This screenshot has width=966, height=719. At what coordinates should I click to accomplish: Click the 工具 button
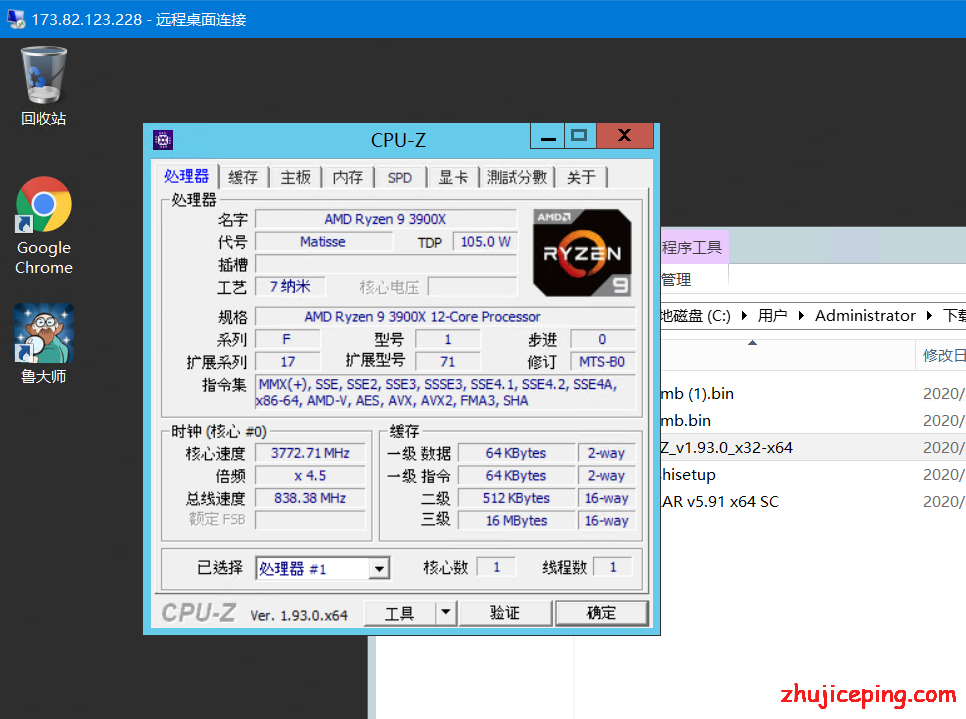click(x=400, y=612)
